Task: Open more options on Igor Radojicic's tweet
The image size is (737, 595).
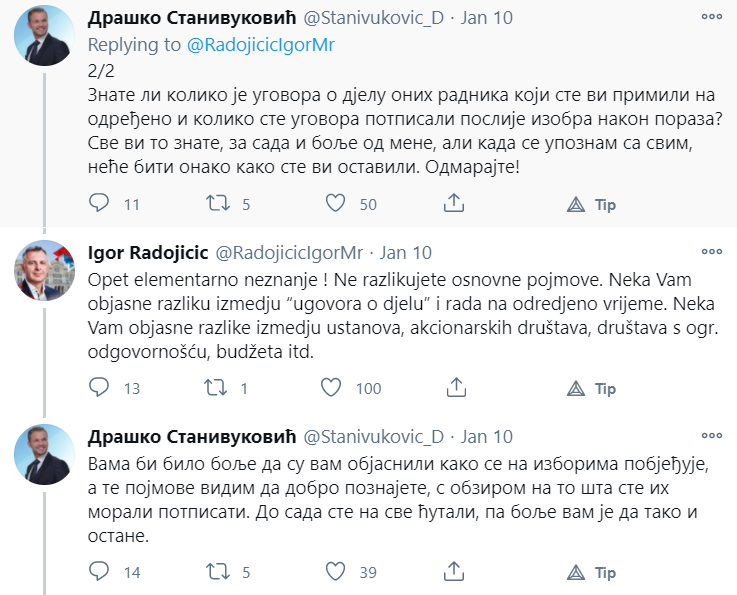Action: [712, 250]
